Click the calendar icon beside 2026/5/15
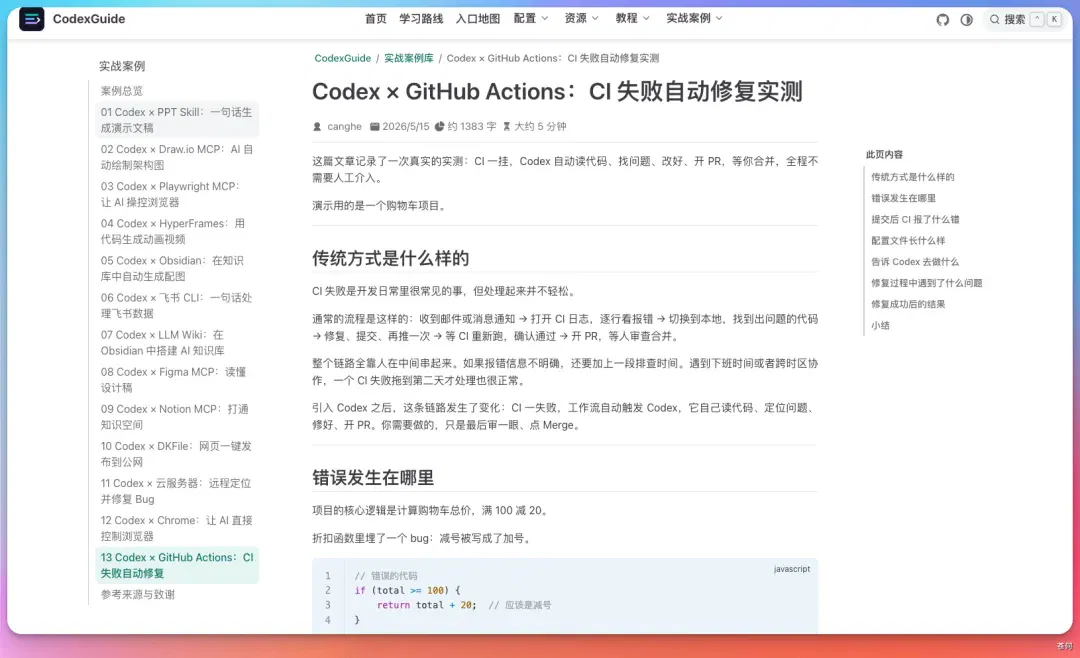Image resolution: width=1080 pixels, height=658 pixels. (375, 127)
